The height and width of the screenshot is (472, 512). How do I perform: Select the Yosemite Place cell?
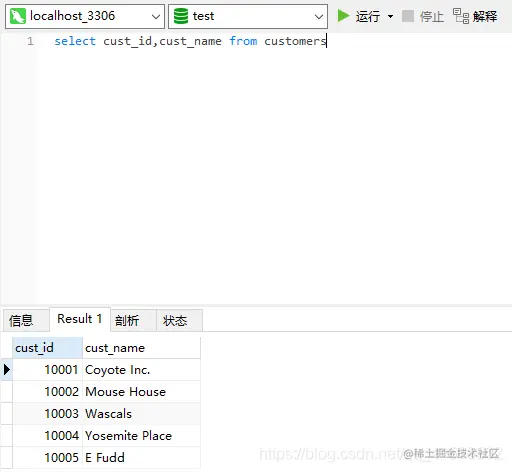coord(141,436)
